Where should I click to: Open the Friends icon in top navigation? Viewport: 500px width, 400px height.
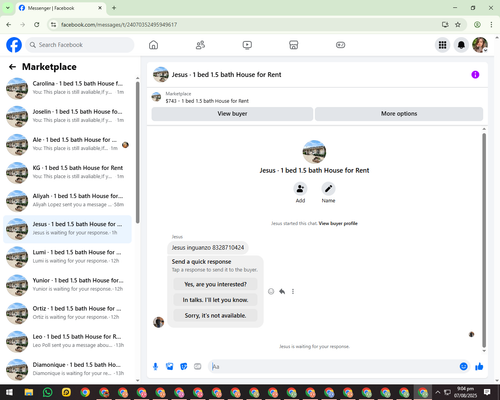200,45
